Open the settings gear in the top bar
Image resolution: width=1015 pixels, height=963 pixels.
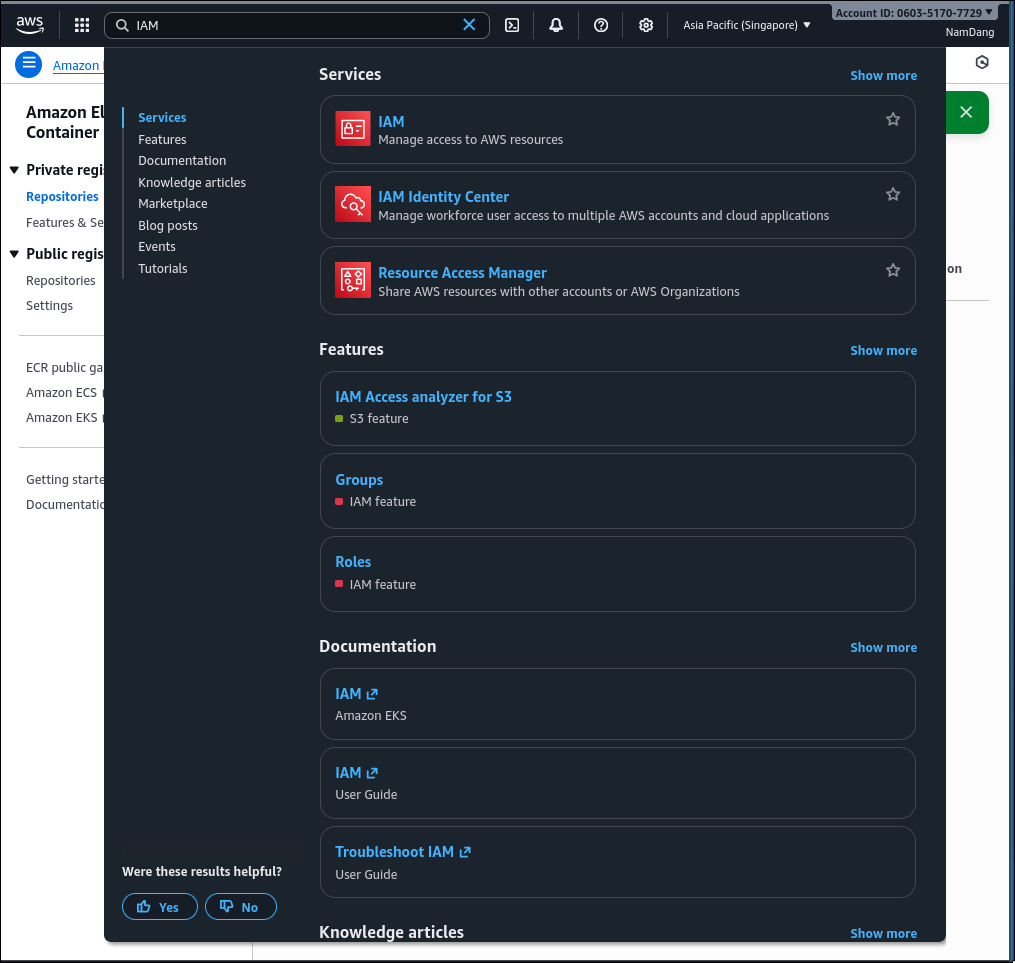645,24
